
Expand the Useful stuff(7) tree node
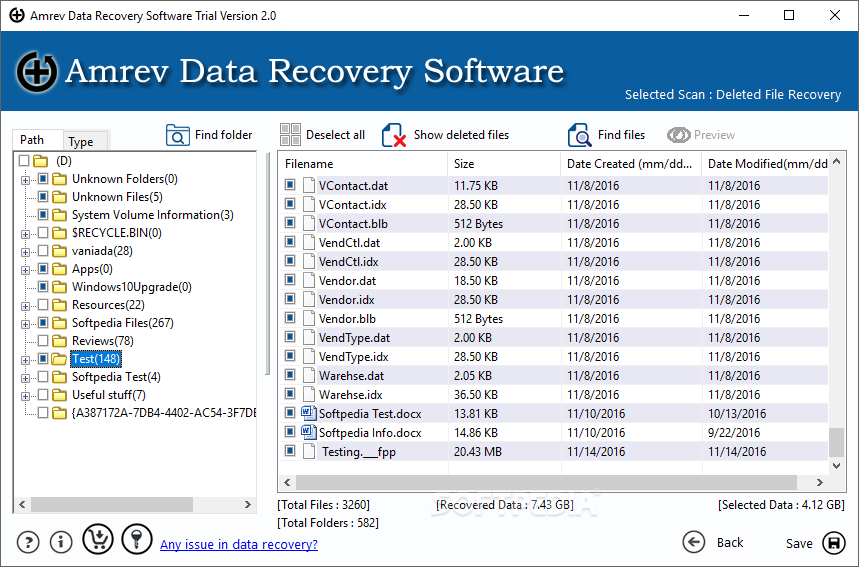click(x=25, y=396)
